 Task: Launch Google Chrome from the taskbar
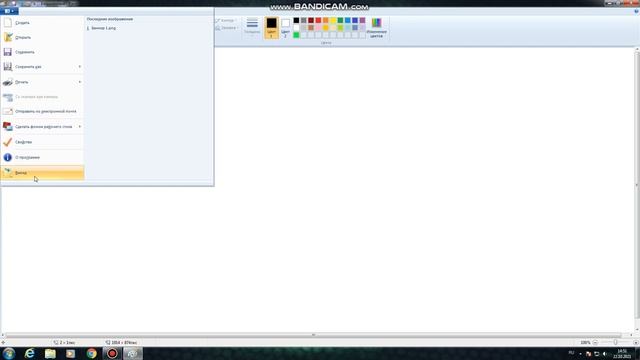tap(91, 353)
